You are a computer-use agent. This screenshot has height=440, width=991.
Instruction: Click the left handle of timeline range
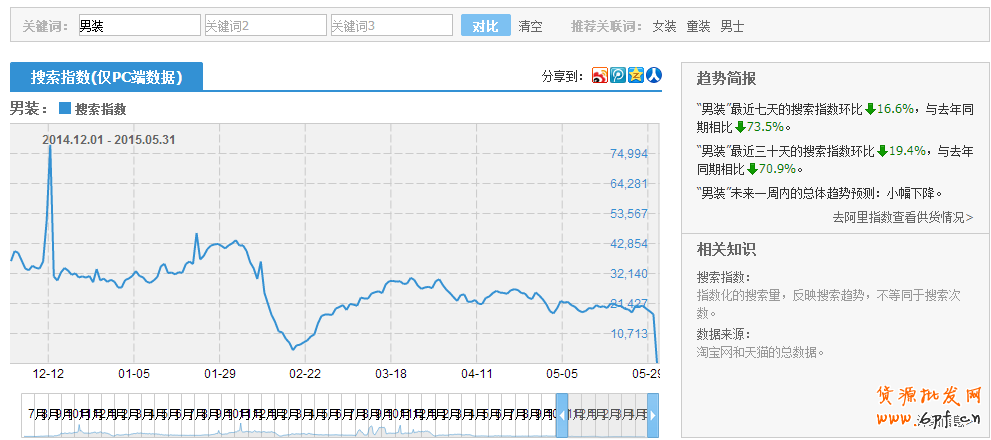[562, 415]
